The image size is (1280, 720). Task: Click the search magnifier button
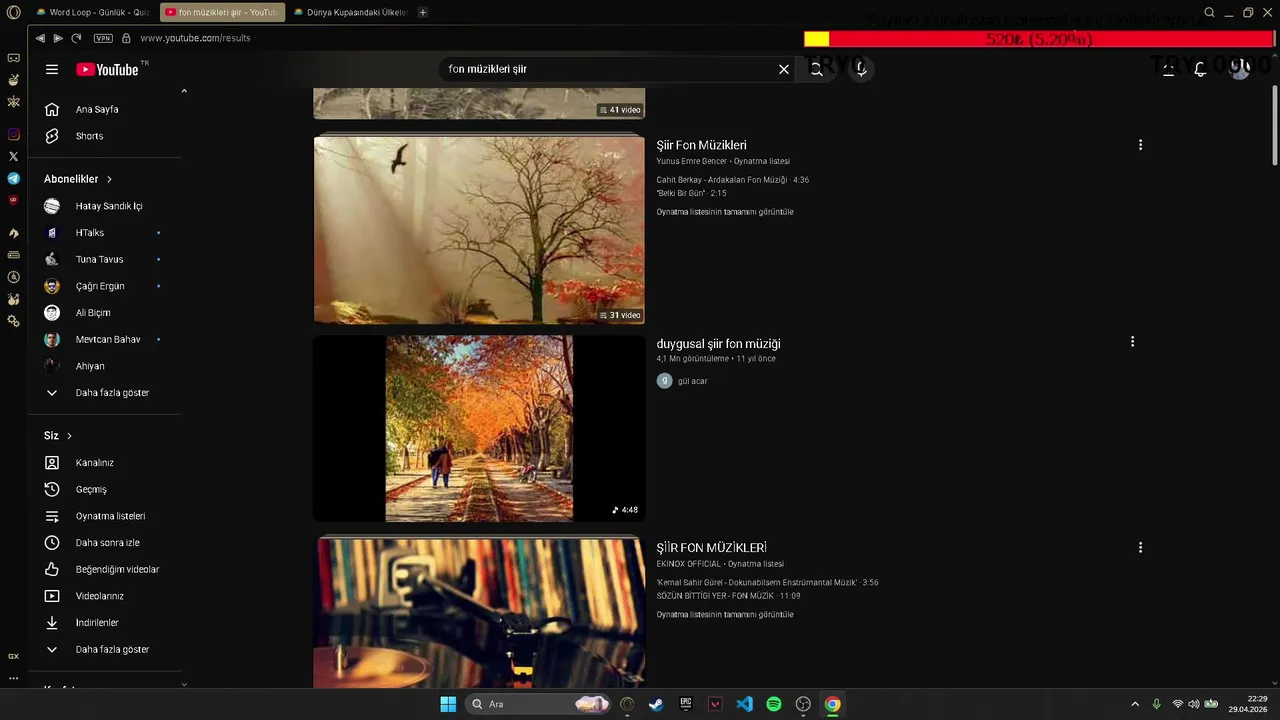(x=817, y=69)
